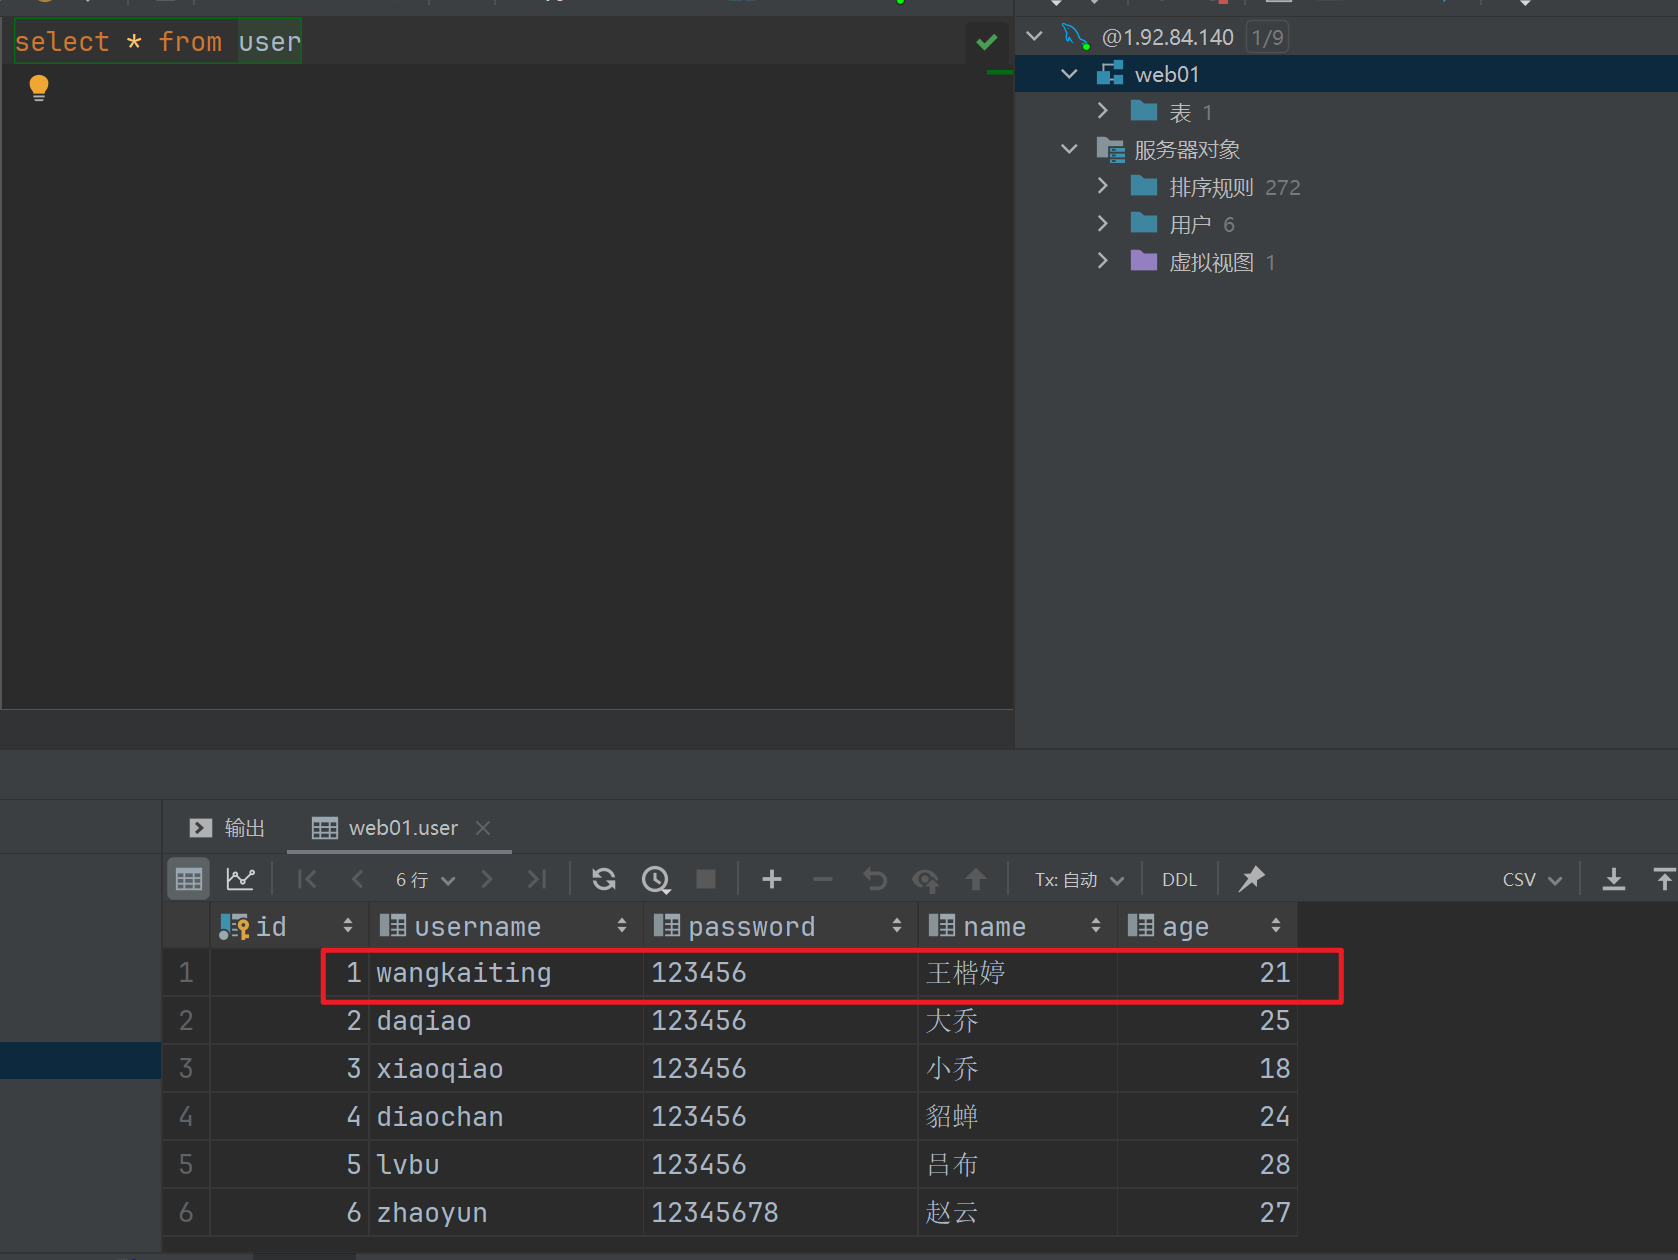Click the DDL button

1178,880
